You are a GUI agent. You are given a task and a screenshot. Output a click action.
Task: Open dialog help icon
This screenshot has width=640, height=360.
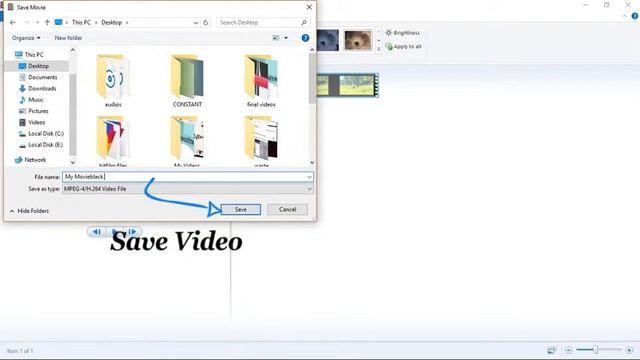pyautogui.click(x=305, y=38)
